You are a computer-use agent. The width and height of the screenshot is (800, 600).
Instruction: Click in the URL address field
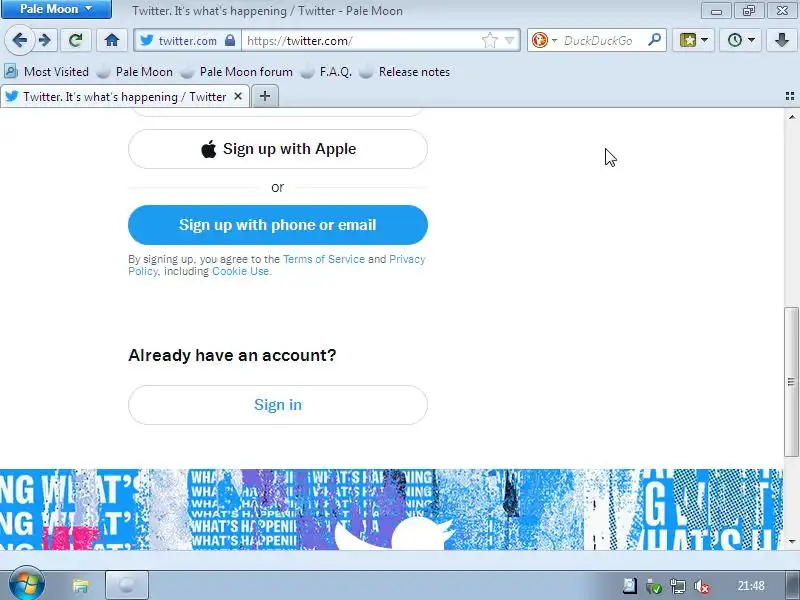coord(362,40)
